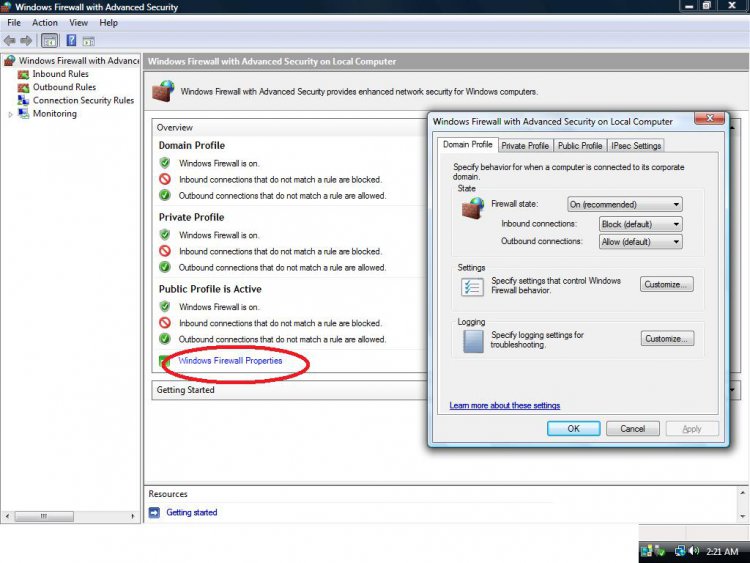Viewport: 750px width, 563px height.
Task: Click tree pane scrollbar right arrow
Action: pos(132,516)
